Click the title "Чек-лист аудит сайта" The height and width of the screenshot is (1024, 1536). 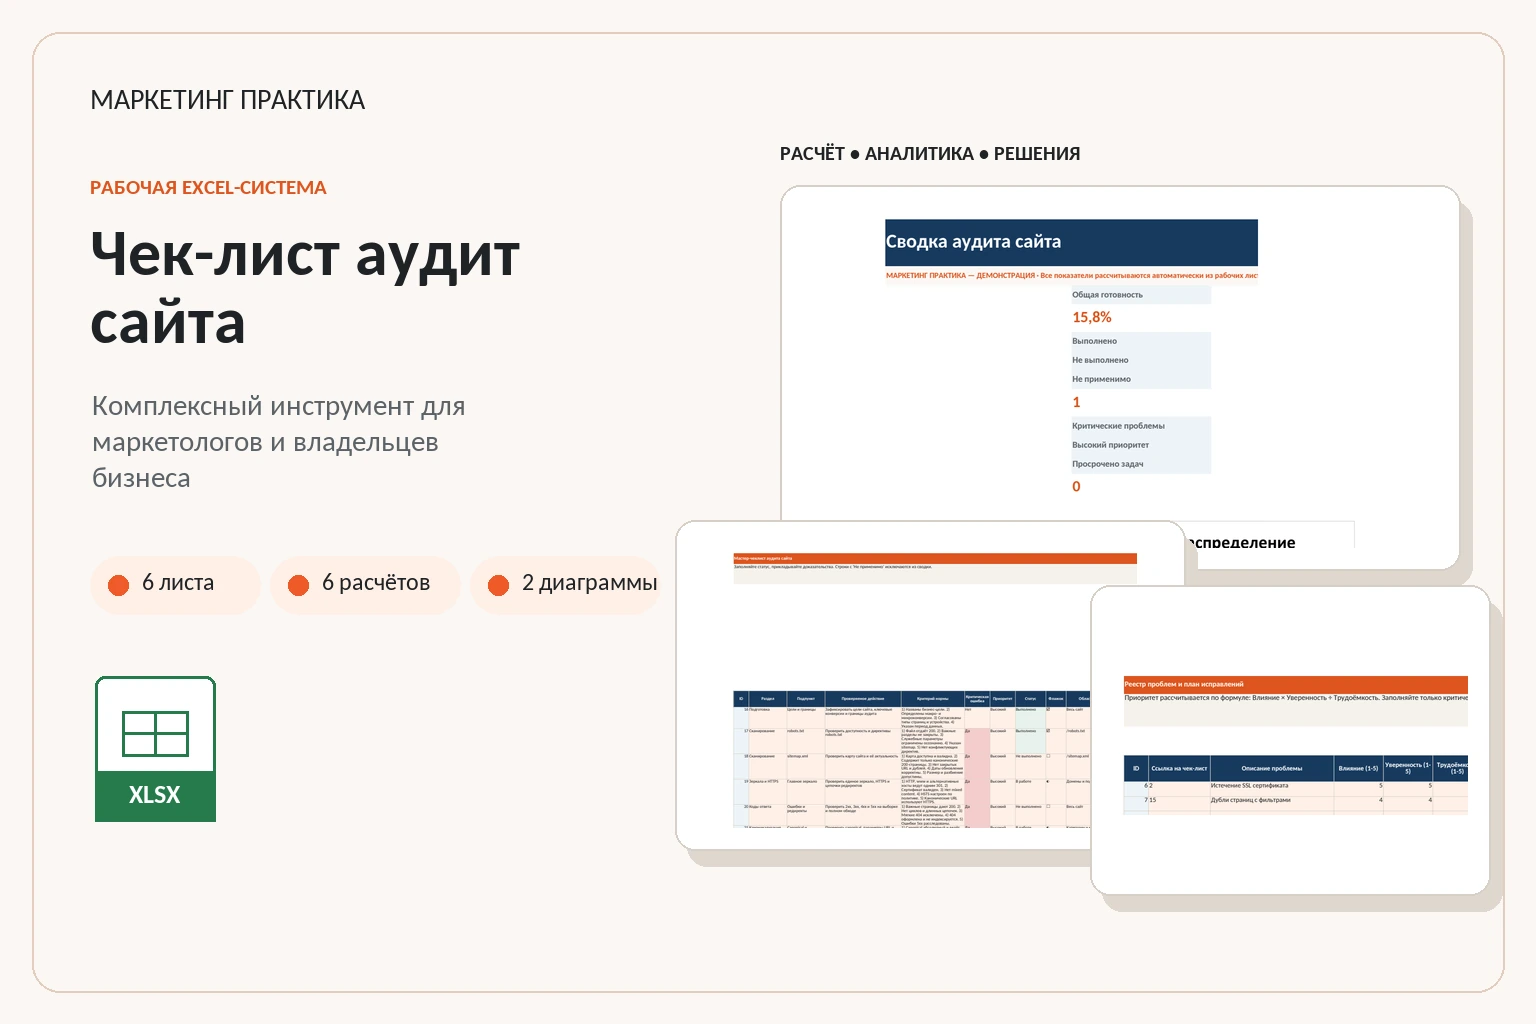305,288
